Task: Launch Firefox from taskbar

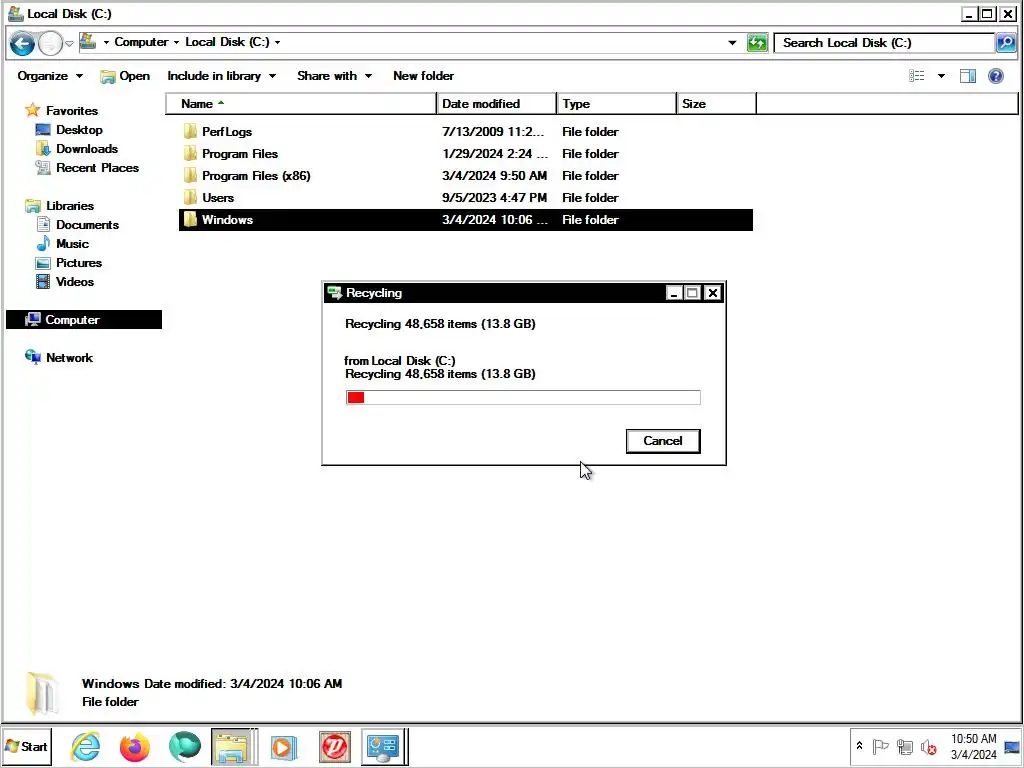Action: pos(135,747)
